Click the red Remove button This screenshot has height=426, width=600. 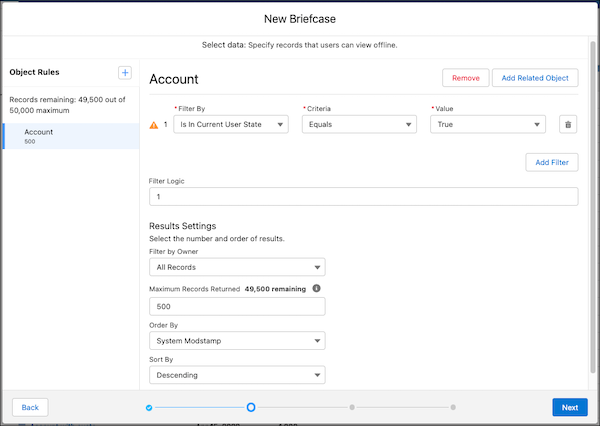click(466, 78)
